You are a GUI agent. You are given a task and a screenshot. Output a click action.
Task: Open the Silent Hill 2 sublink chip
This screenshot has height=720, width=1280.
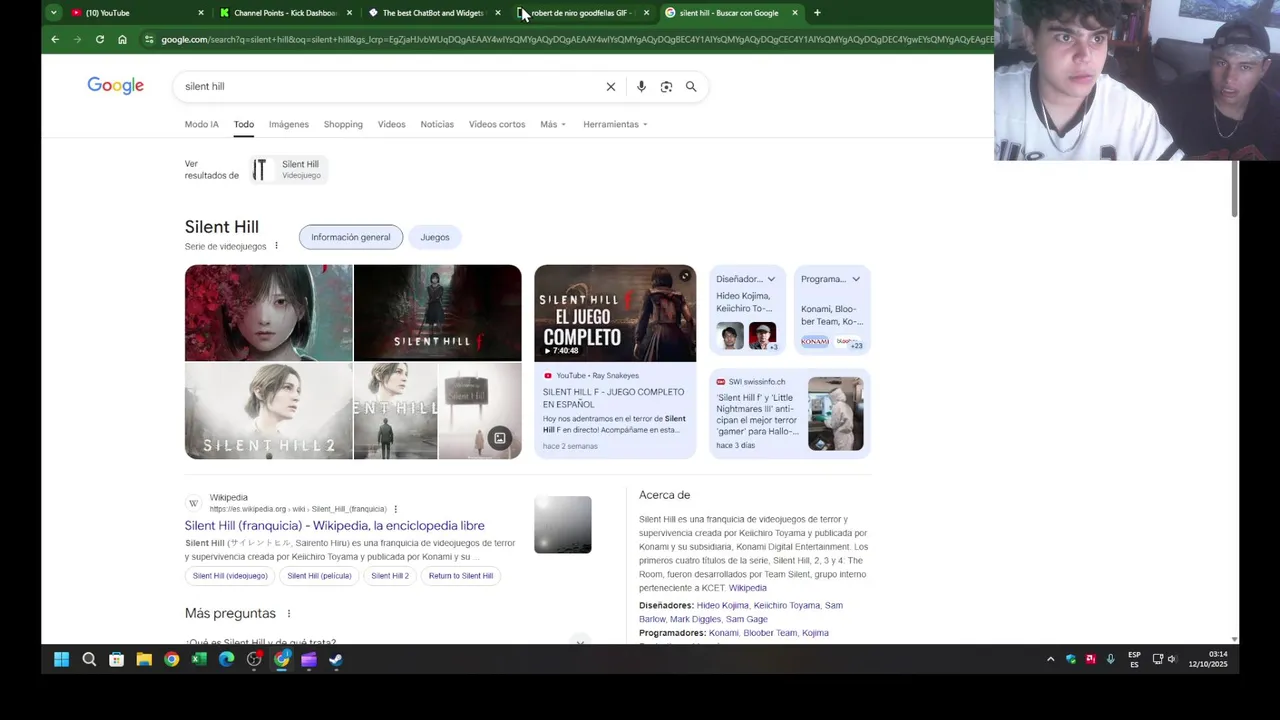point(390,576)
